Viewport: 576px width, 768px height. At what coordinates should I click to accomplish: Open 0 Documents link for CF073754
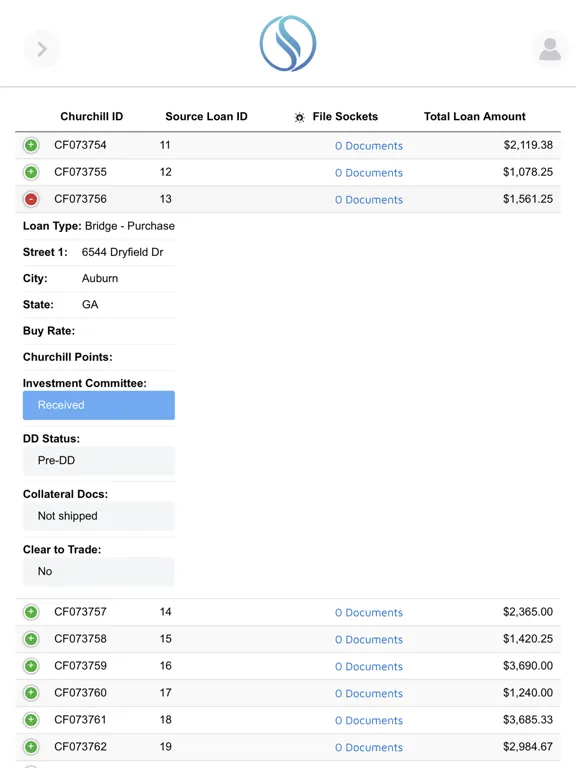pyautogui.click(x=369, y=145)
